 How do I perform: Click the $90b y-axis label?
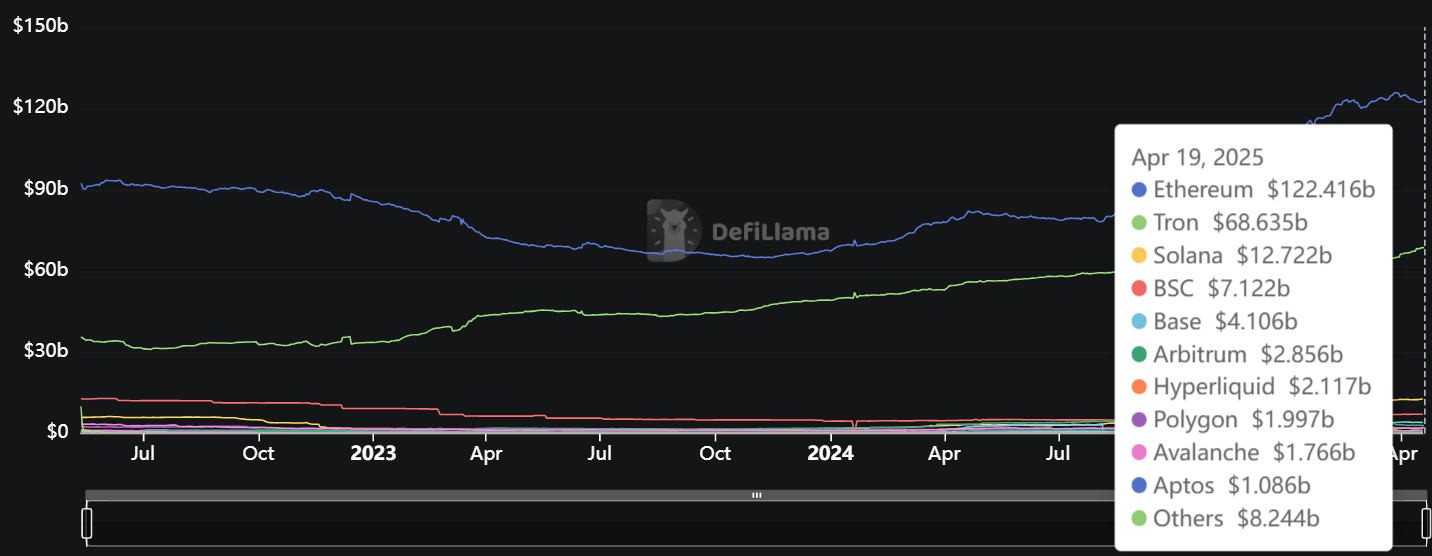pyautogui.click(x=44, y=189)
